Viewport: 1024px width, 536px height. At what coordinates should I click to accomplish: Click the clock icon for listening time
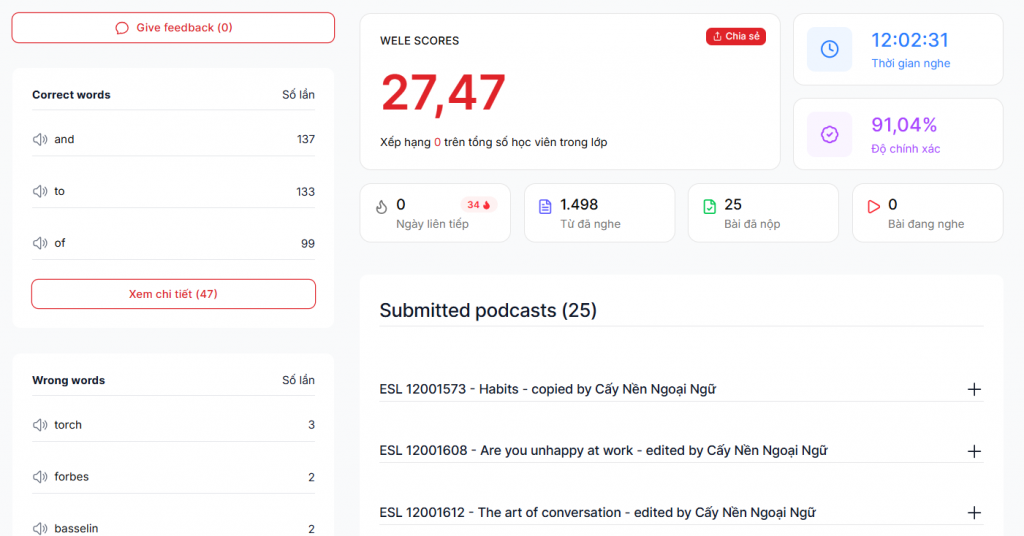click(829, 49)
